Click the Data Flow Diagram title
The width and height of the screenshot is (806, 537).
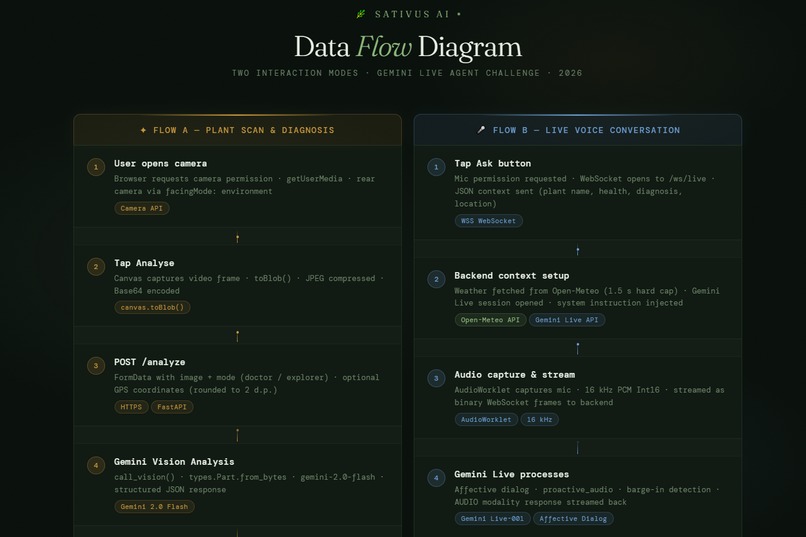pos(408,47)
